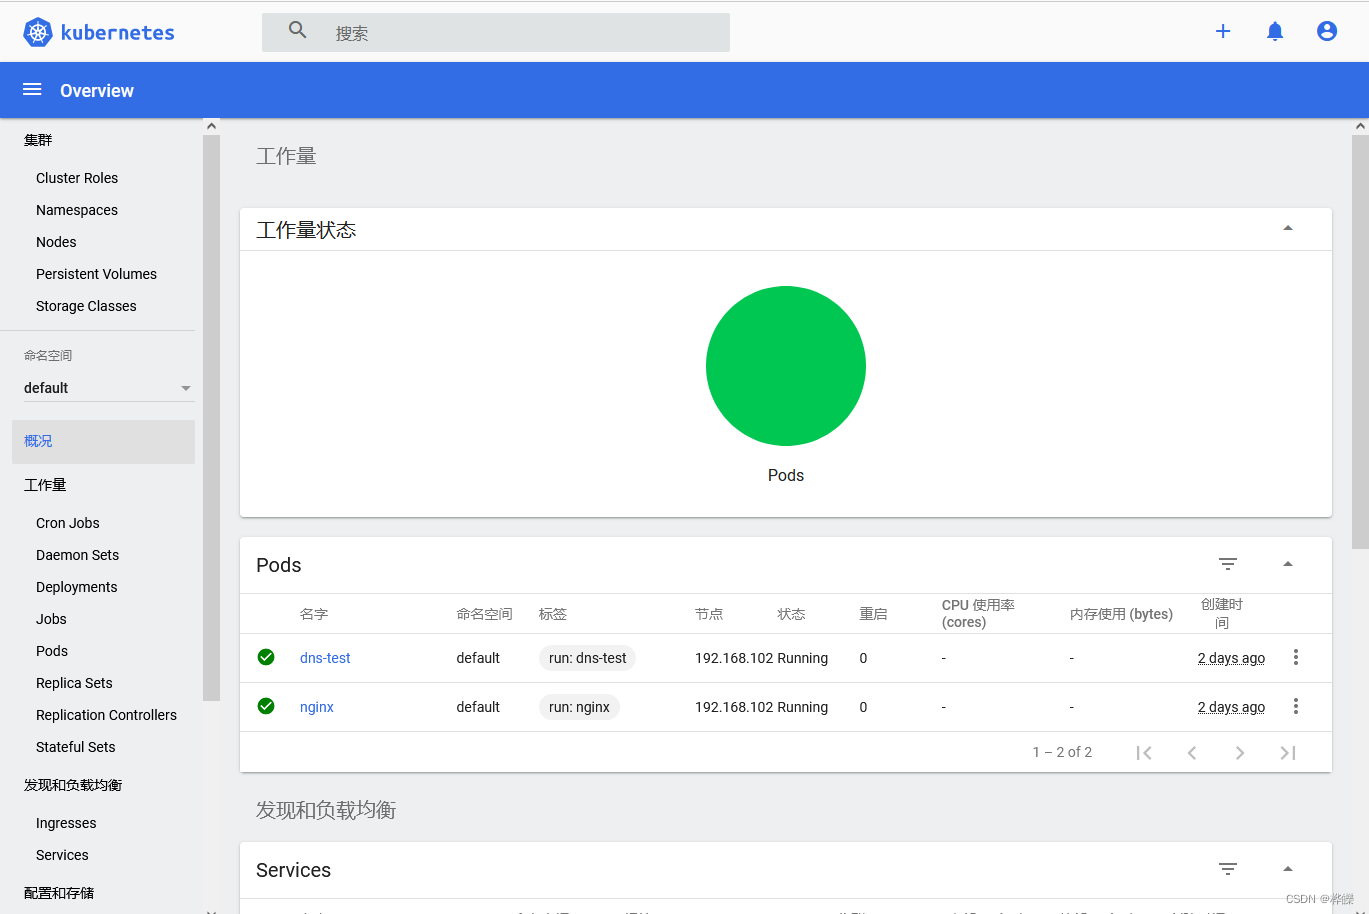Toggle the hamburger navigation menu
The height and width of the screenshot is (914, 1369).
tap(32, 90)
